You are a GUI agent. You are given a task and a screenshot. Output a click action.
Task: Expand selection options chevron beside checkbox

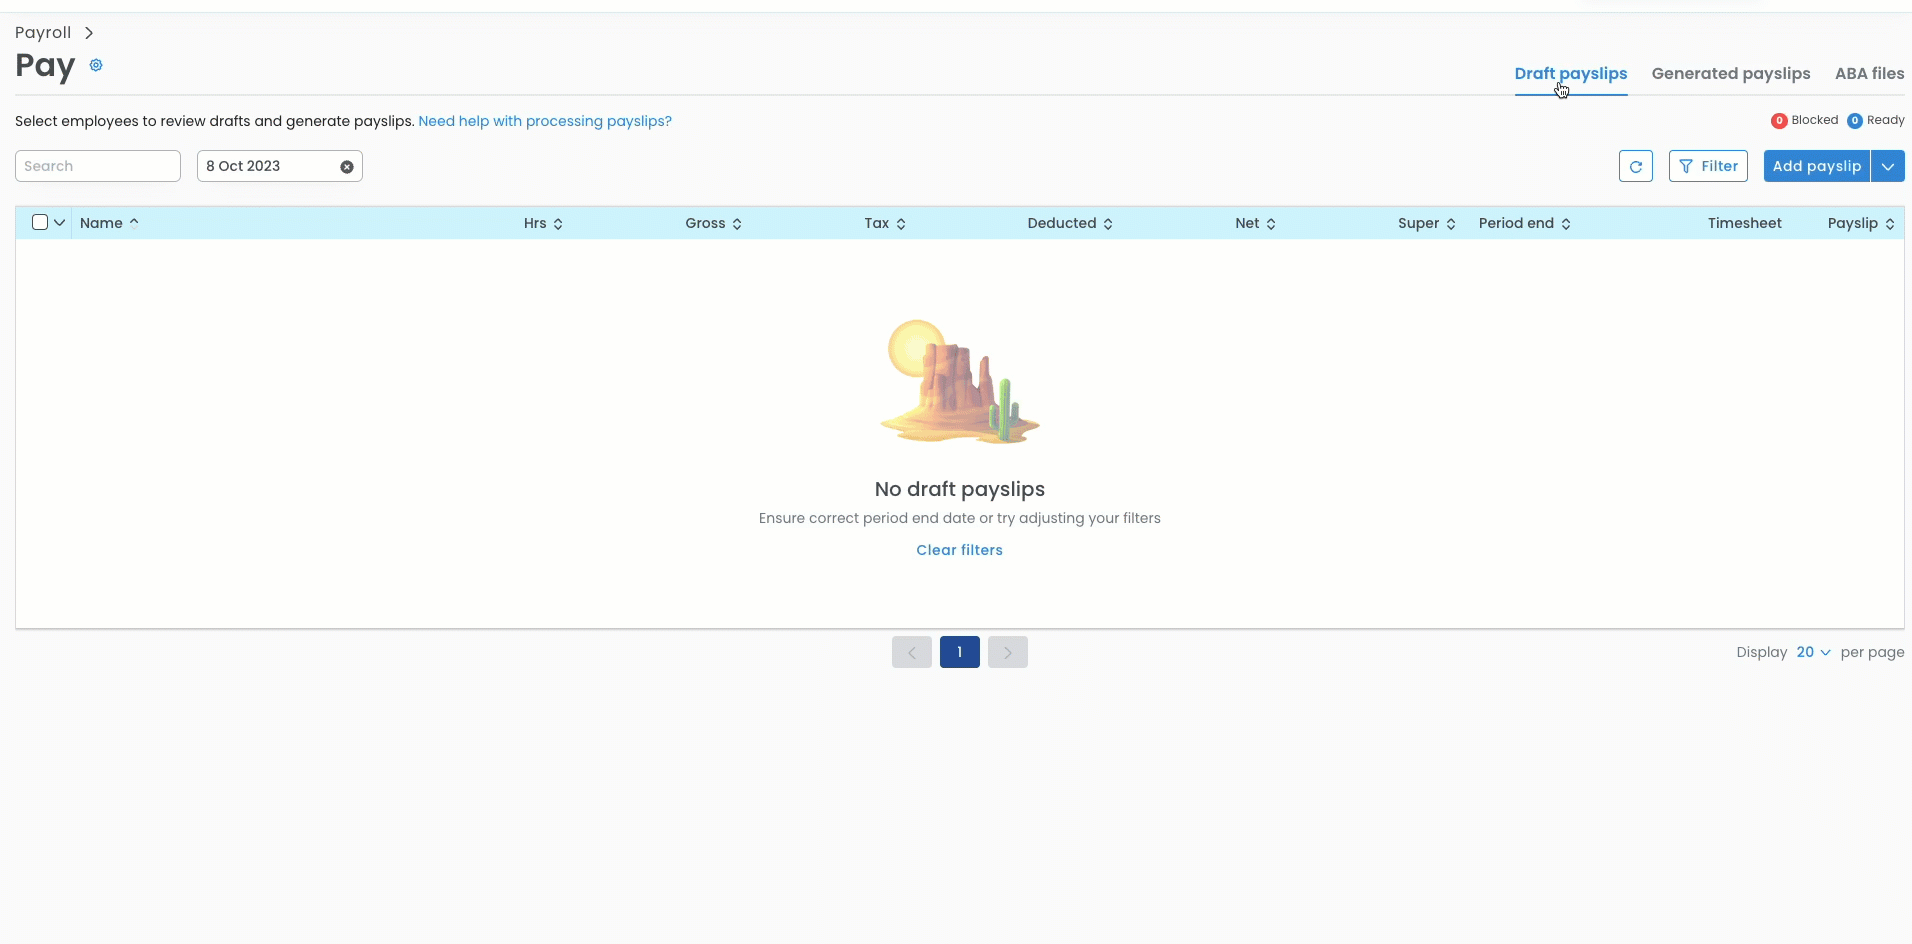click(60, 222)
